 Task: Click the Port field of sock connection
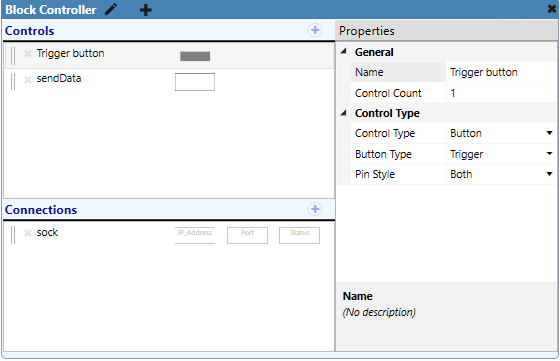coord(247,235)
